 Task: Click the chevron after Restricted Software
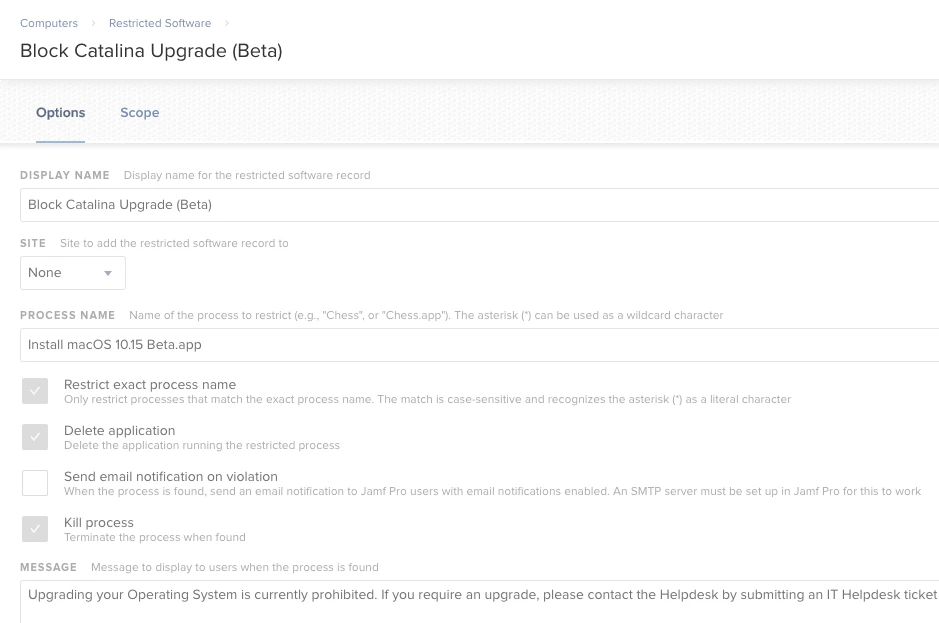[x=227, y=23]
